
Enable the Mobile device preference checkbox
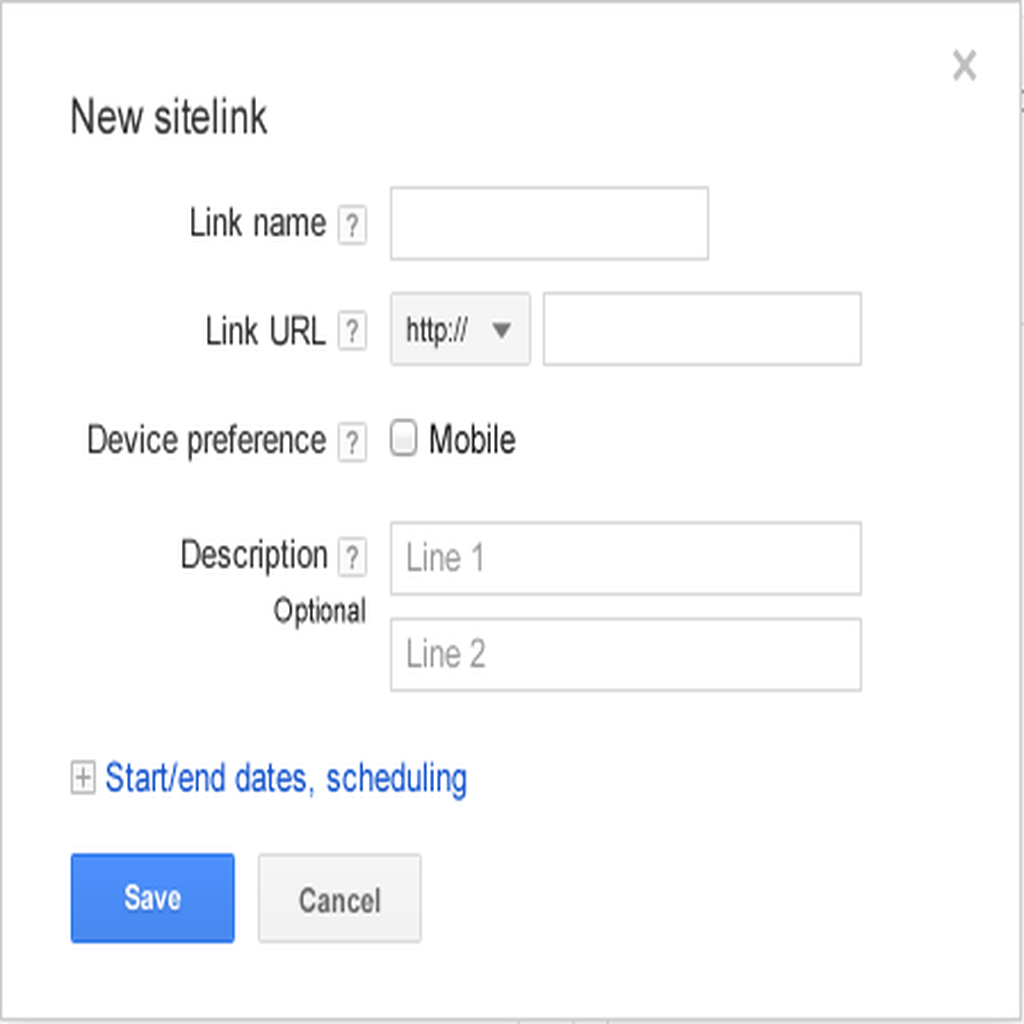click(404, 438)
